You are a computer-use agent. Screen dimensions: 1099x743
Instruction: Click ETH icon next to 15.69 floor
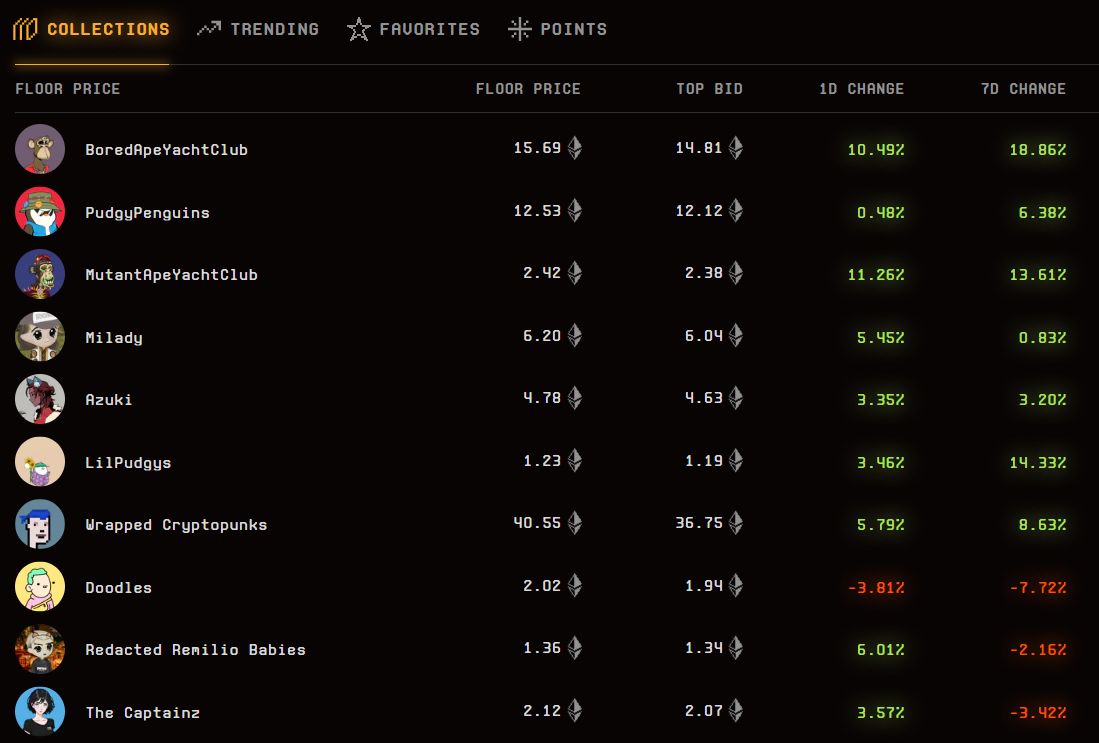coord(575,148)
